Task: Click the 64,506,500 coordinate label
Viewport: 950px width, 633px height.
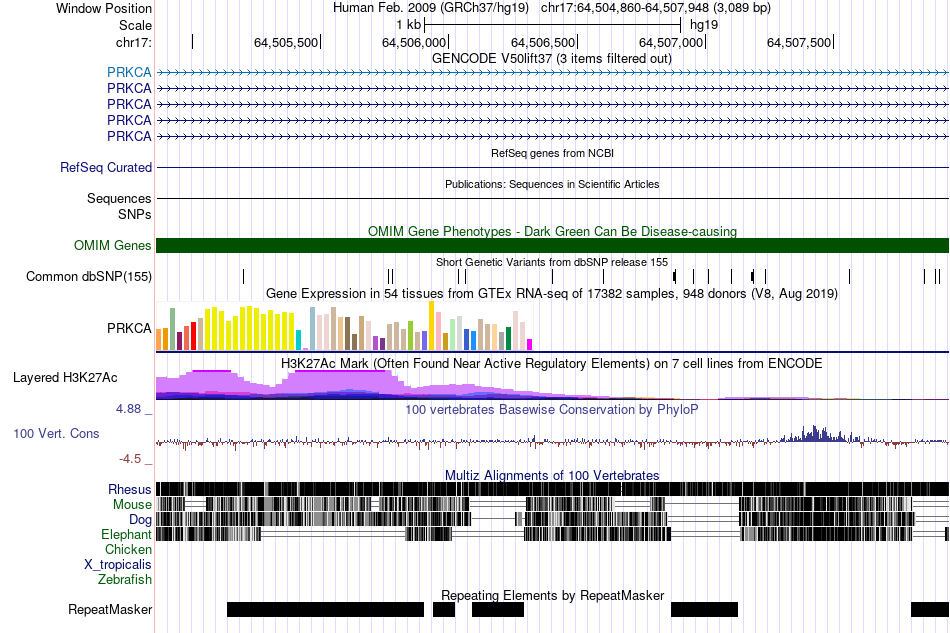Action: point(543,42)
